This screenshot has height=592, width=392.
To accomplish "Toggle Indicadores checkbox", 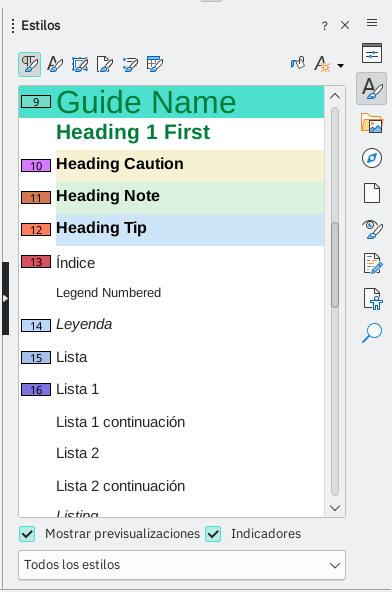I will [213, 534].
